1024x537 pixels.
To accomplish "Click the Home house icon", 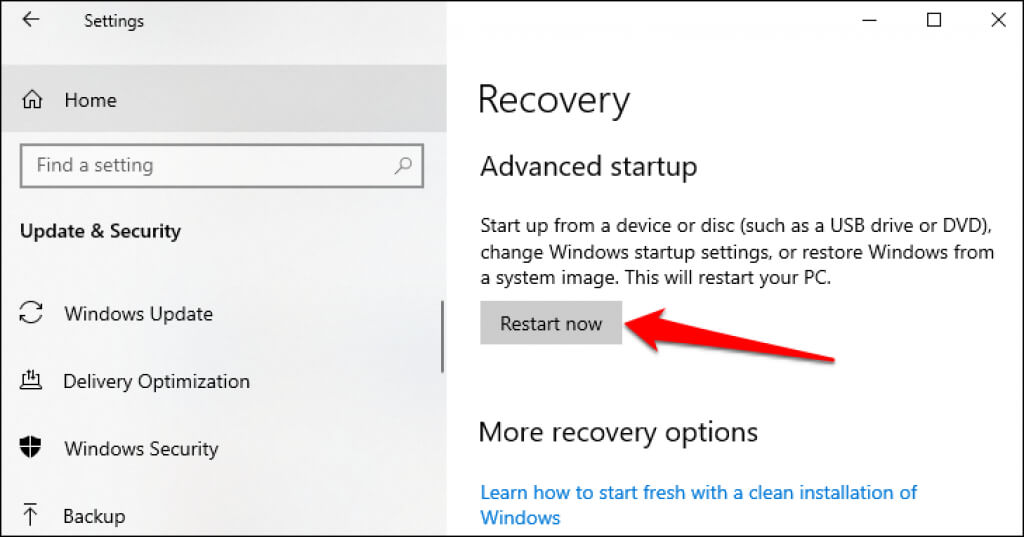I will tap(32, 100).
